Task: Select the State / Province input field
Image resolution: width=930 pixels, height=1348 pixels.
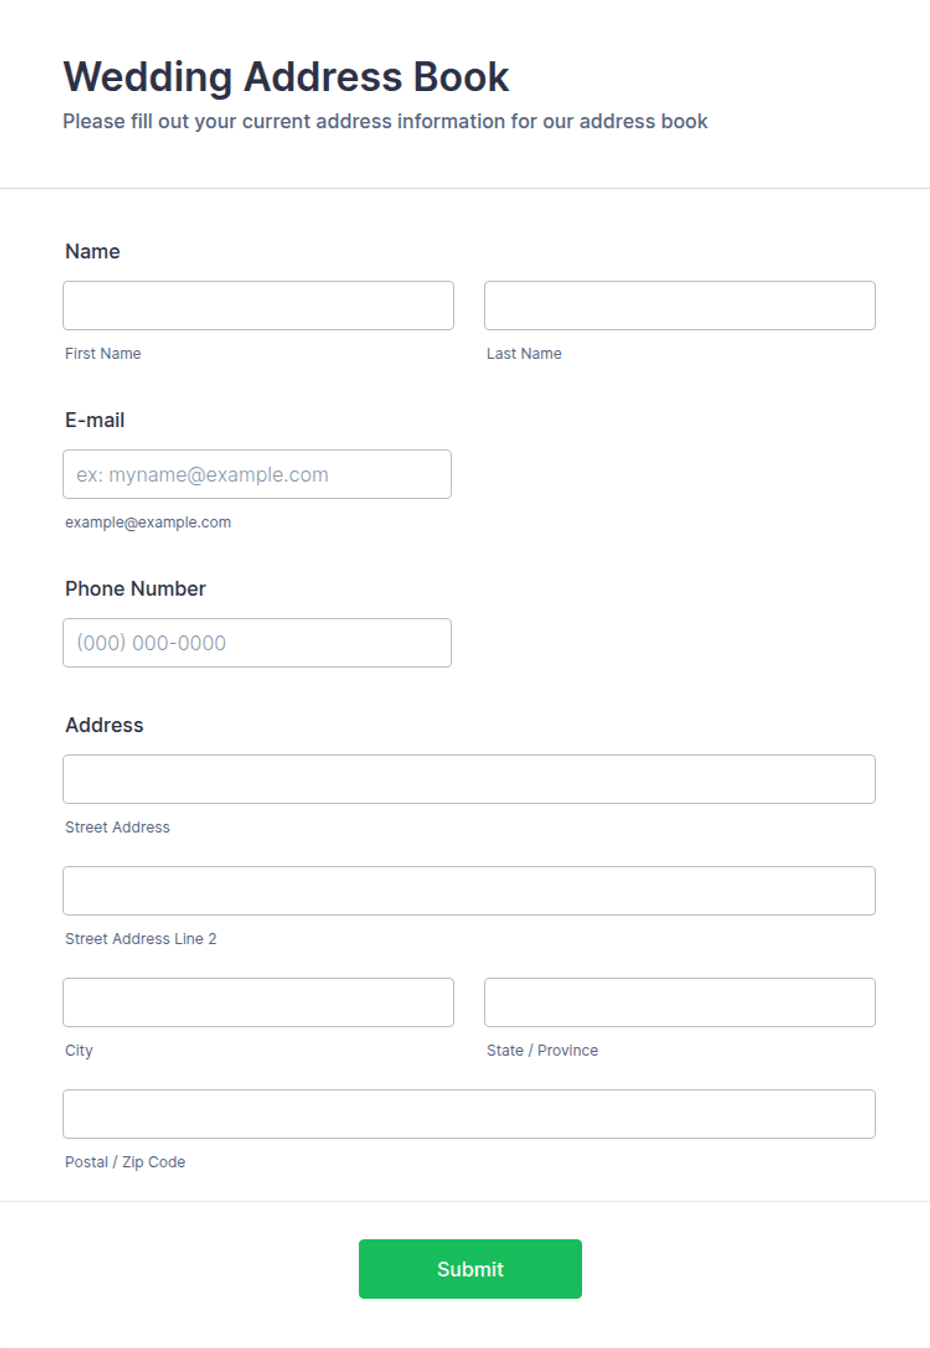Action: pos(680,1002)
